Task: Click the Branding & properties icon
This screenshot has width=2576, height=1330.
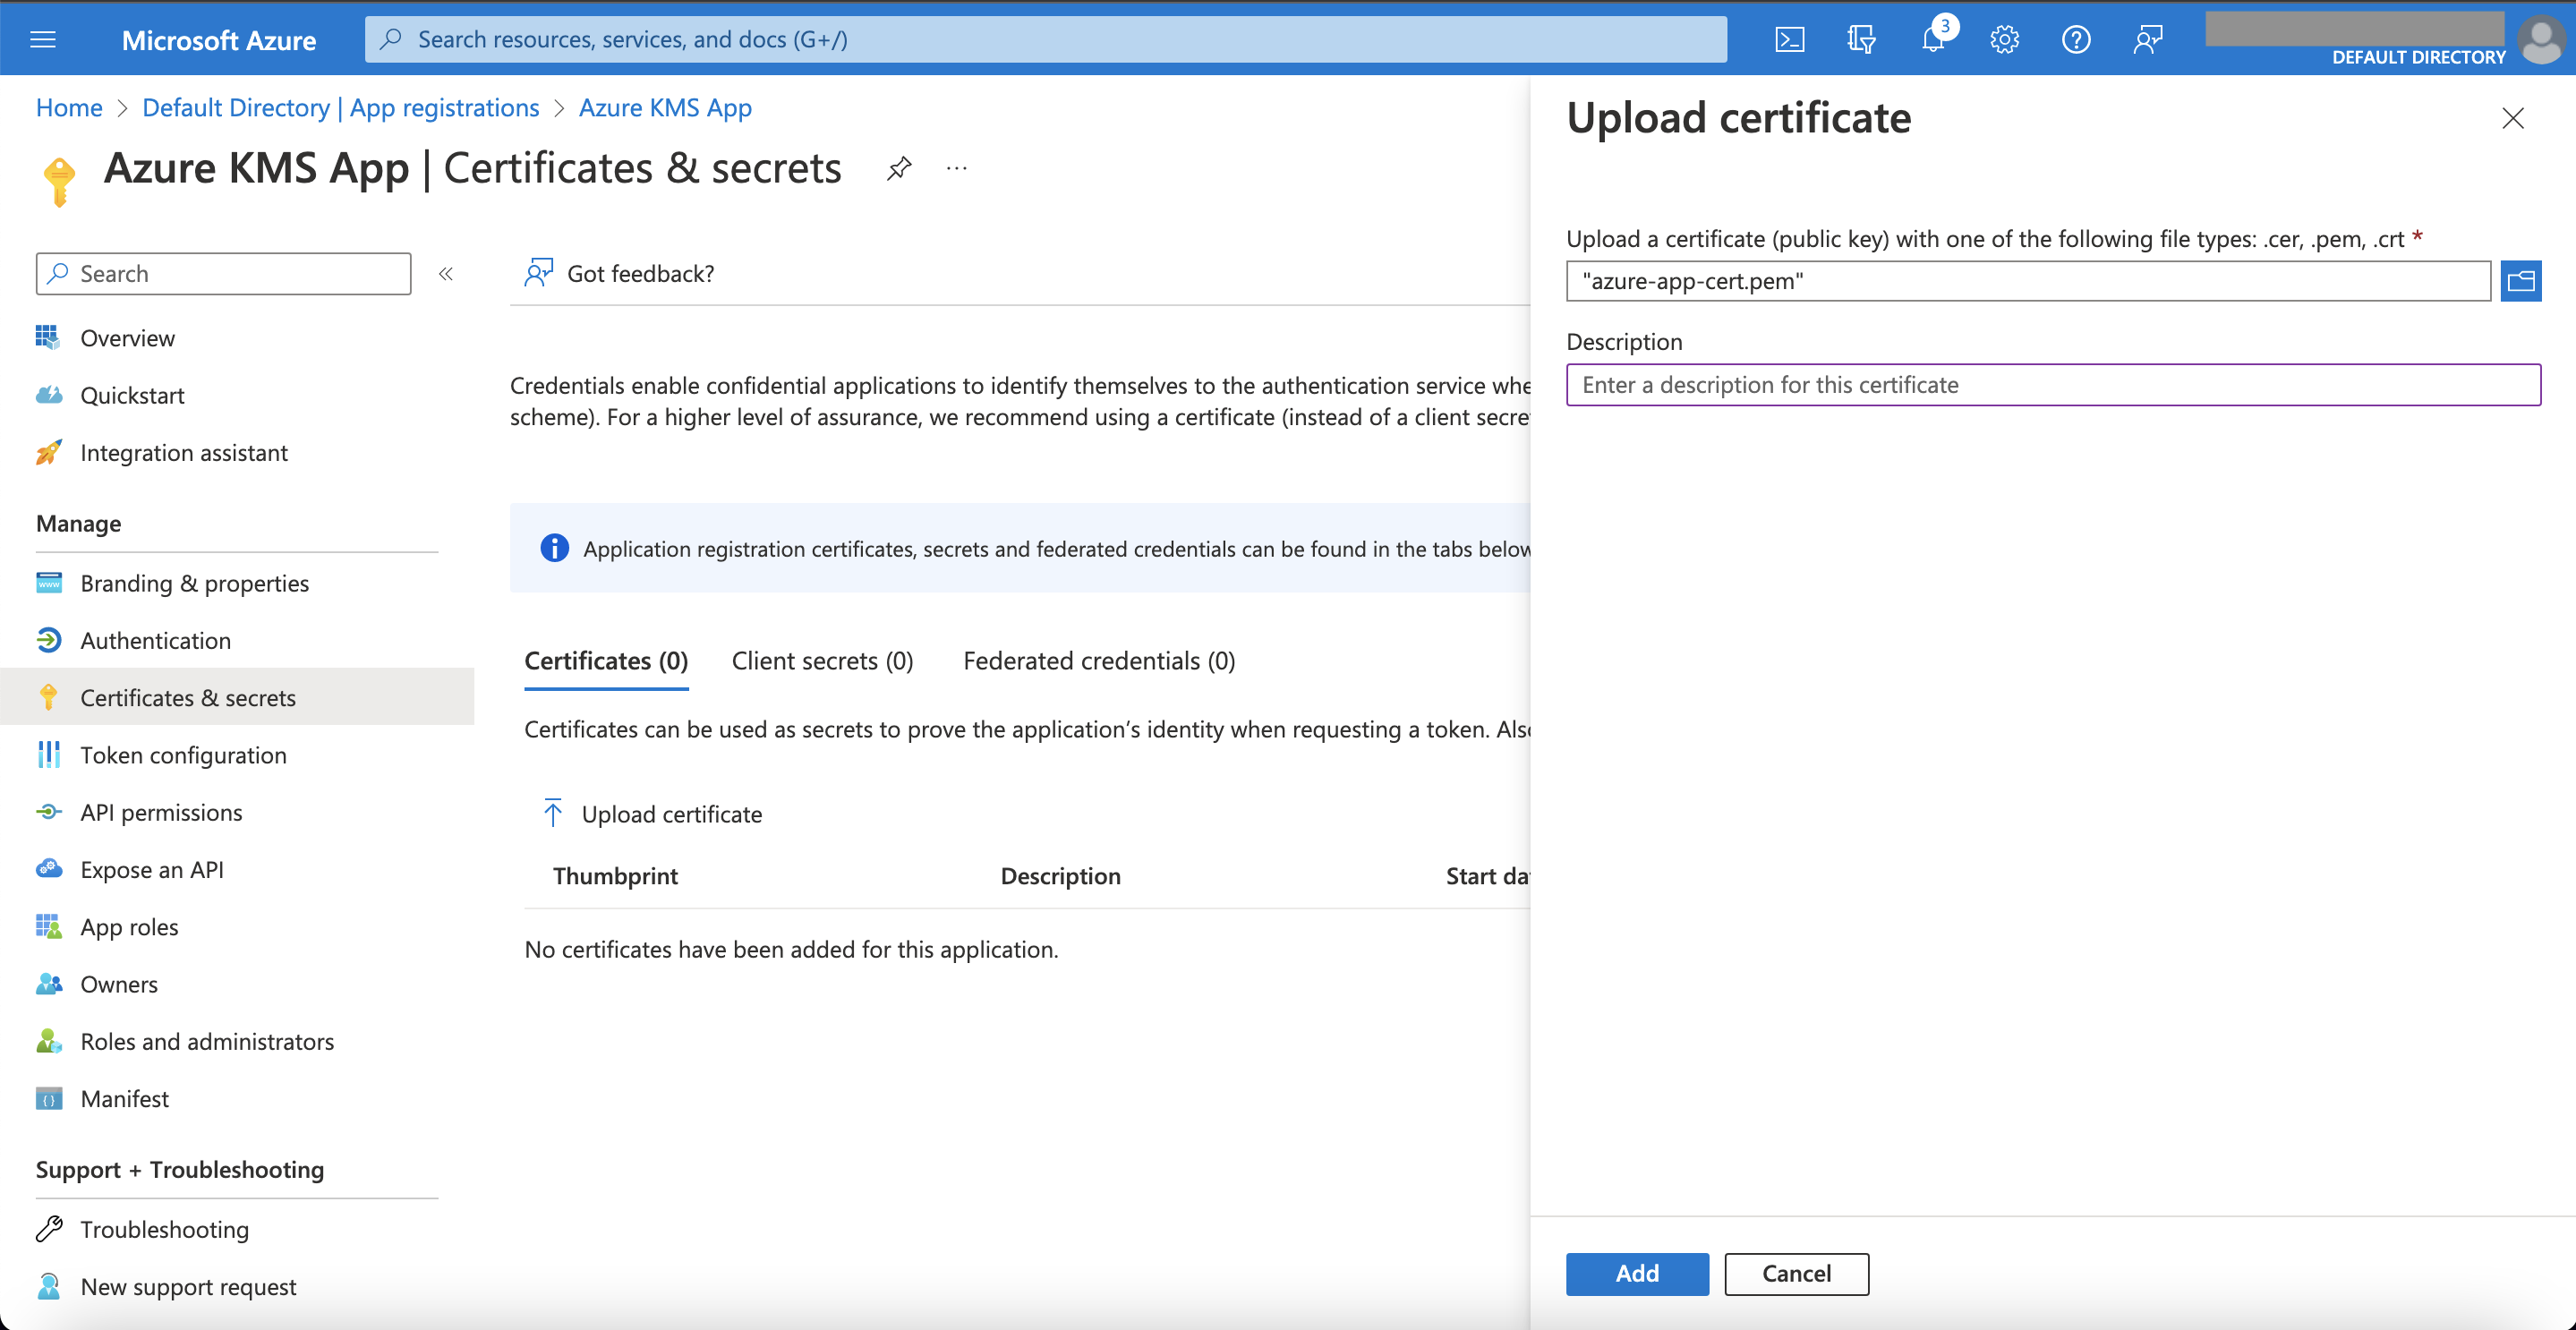Action: [x=48, y=582]
